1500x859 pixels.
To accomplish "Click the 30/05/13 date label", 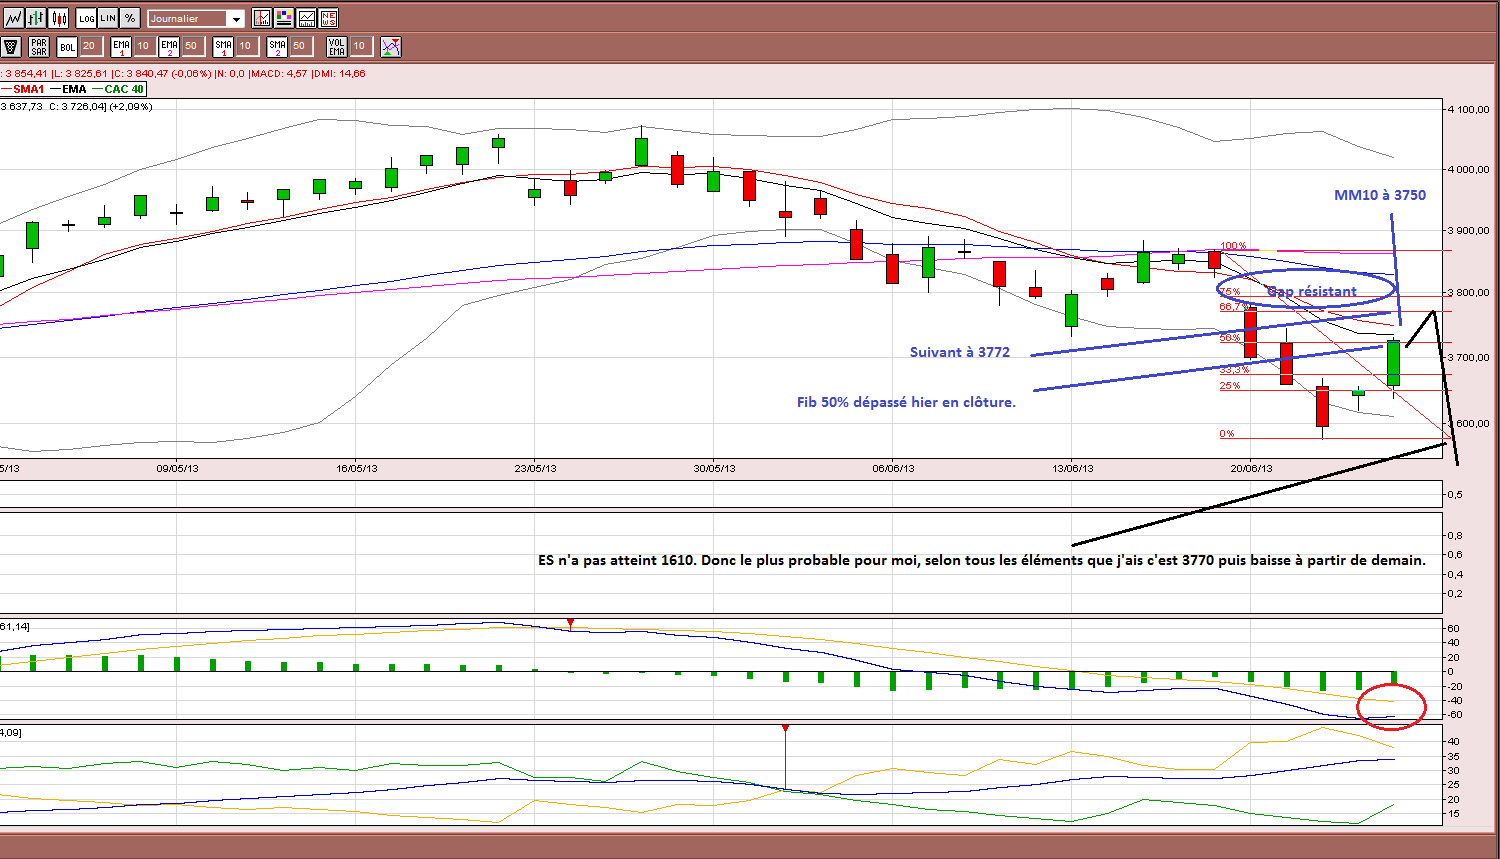I will click(x=713, y=468).
